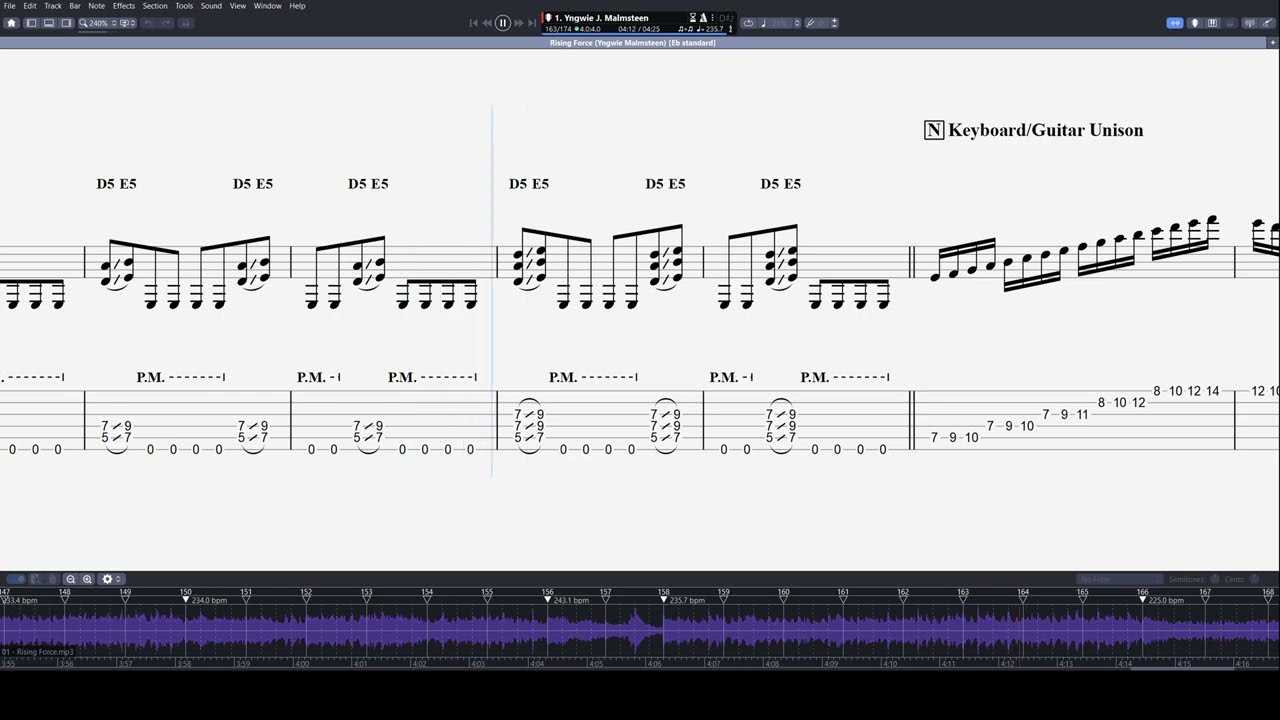Click the Undo arrow button
The width and height of the screenshot is (1280, 720).
point(148,23)
